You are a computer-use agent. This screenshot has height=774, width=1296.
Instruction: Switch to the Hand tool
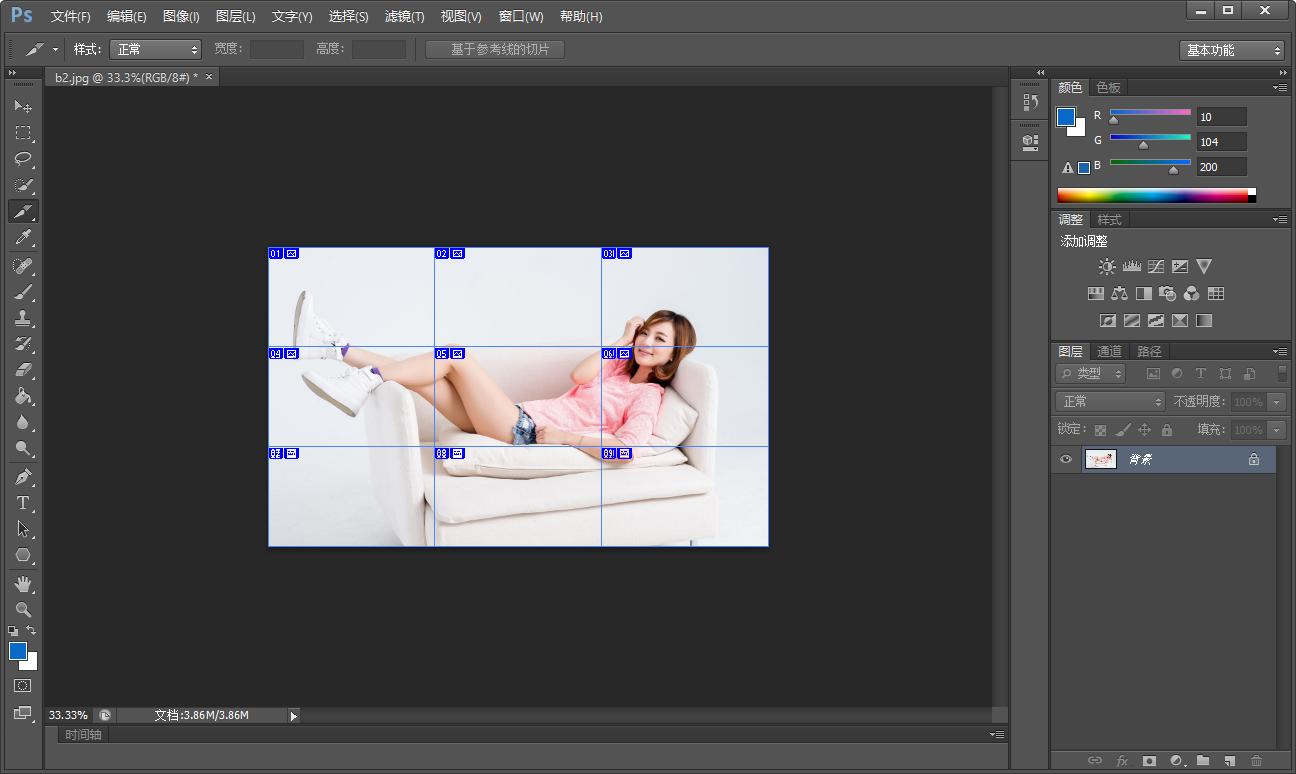coord(23,583)
